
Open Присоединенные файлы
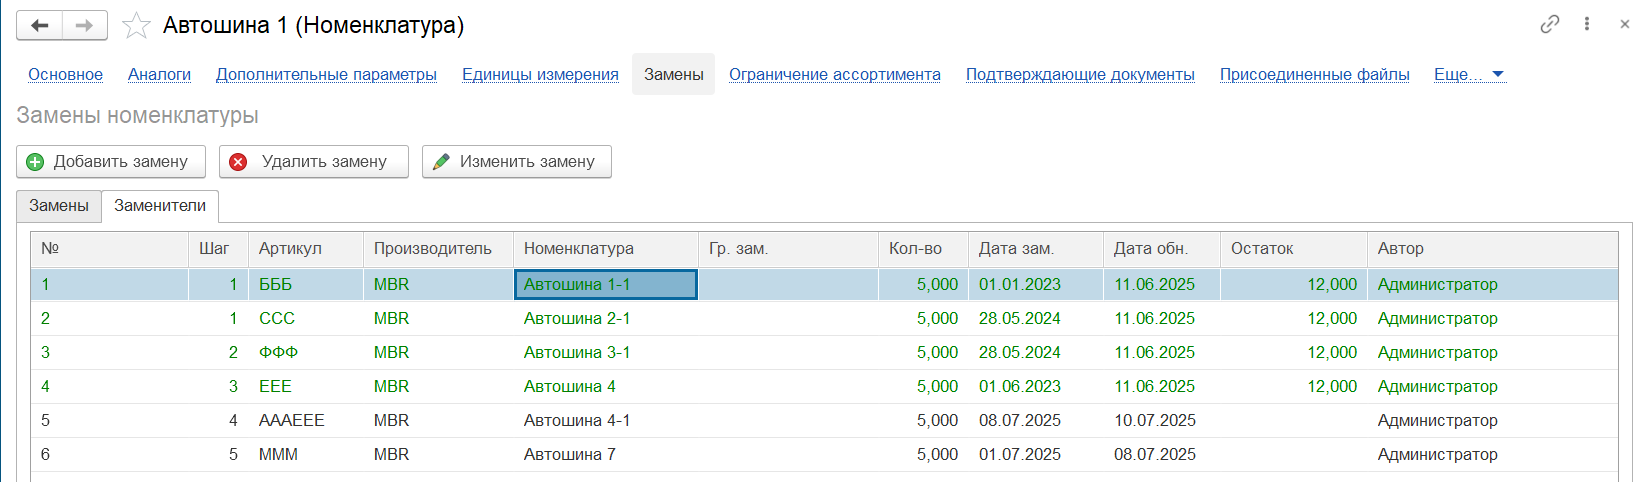point(1314,74)
